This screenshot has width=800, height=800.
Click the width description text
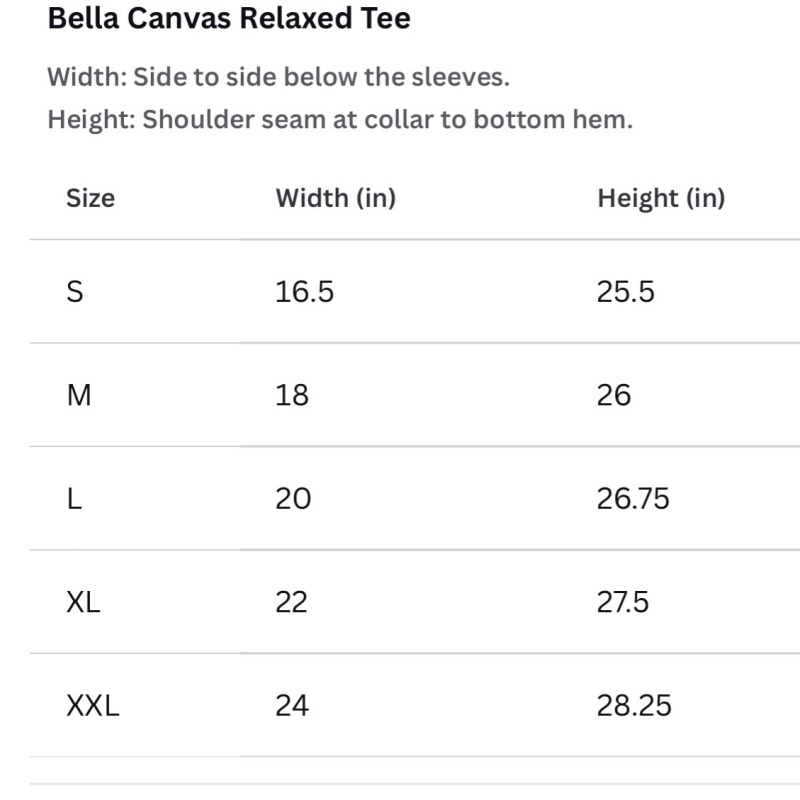tap(279, 77)
